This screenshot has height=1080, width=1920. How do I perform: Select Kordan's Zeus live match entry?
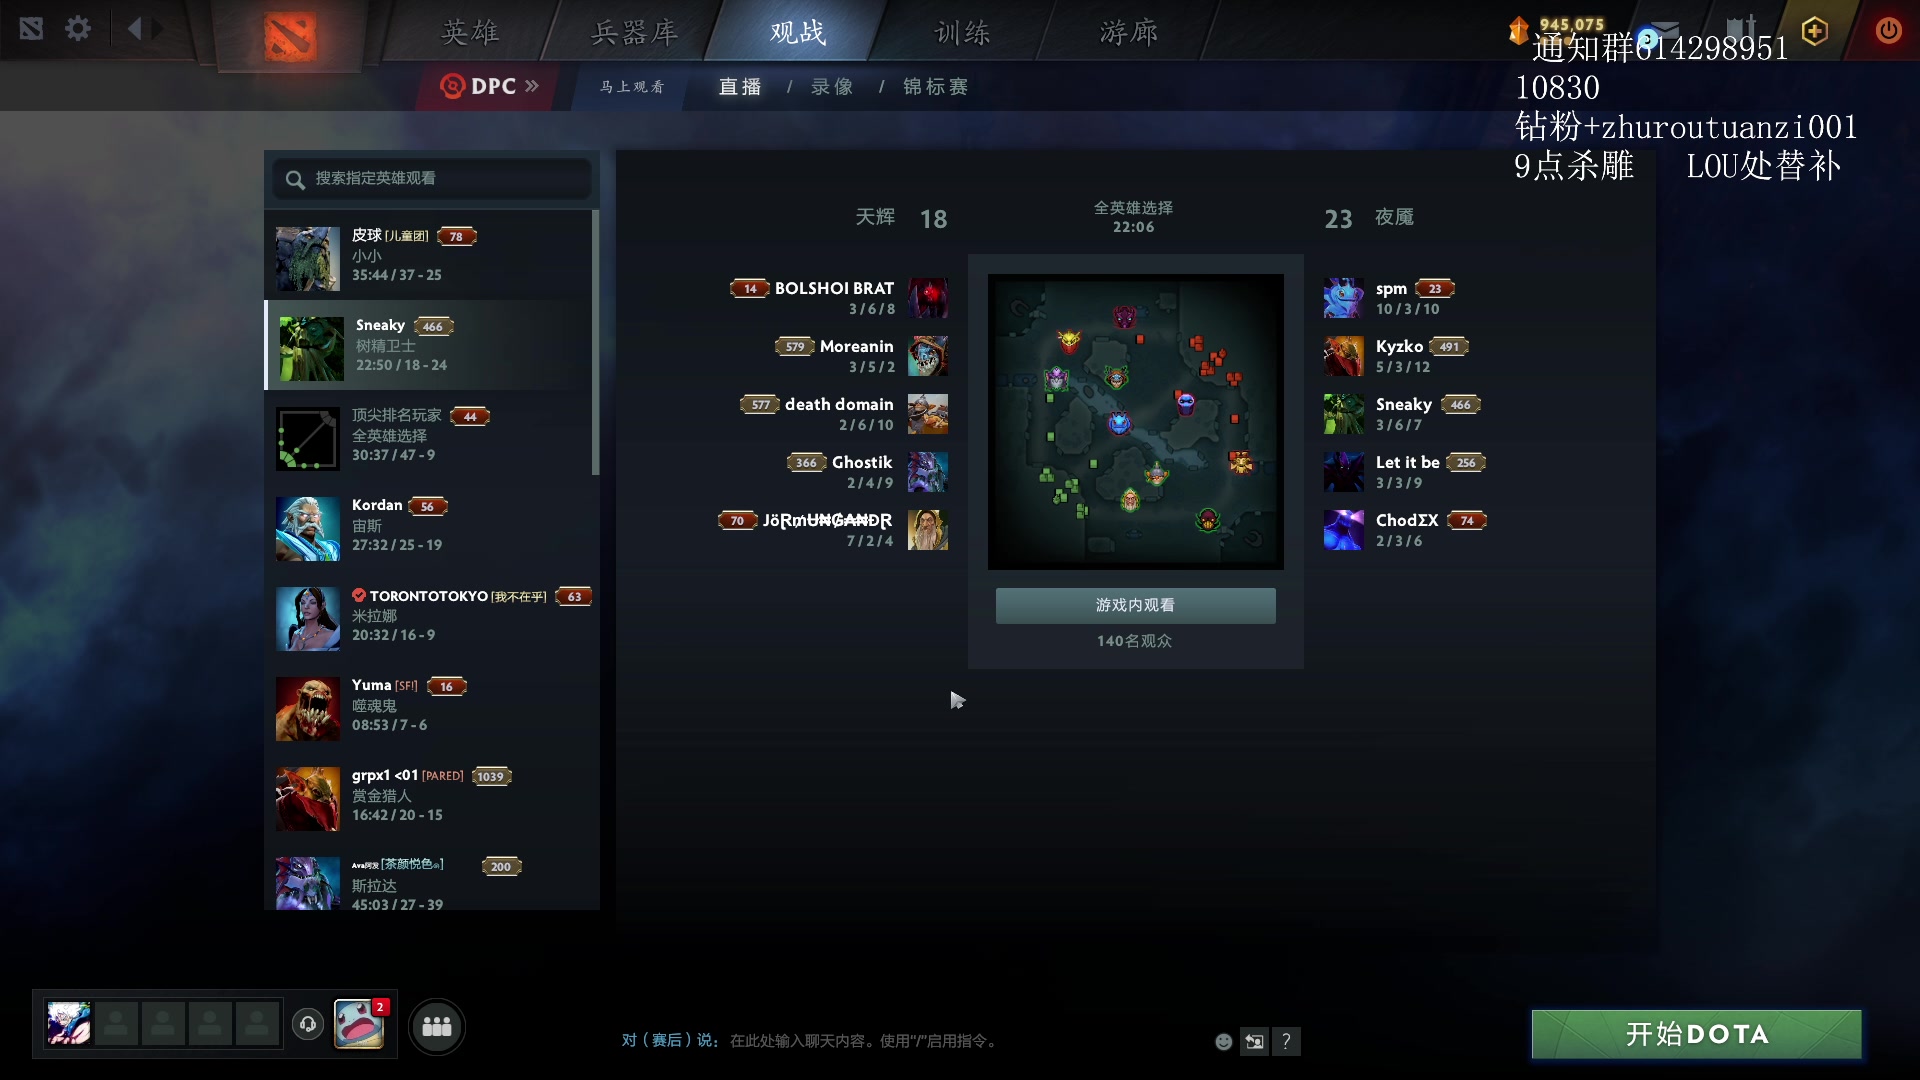(432, 525)
